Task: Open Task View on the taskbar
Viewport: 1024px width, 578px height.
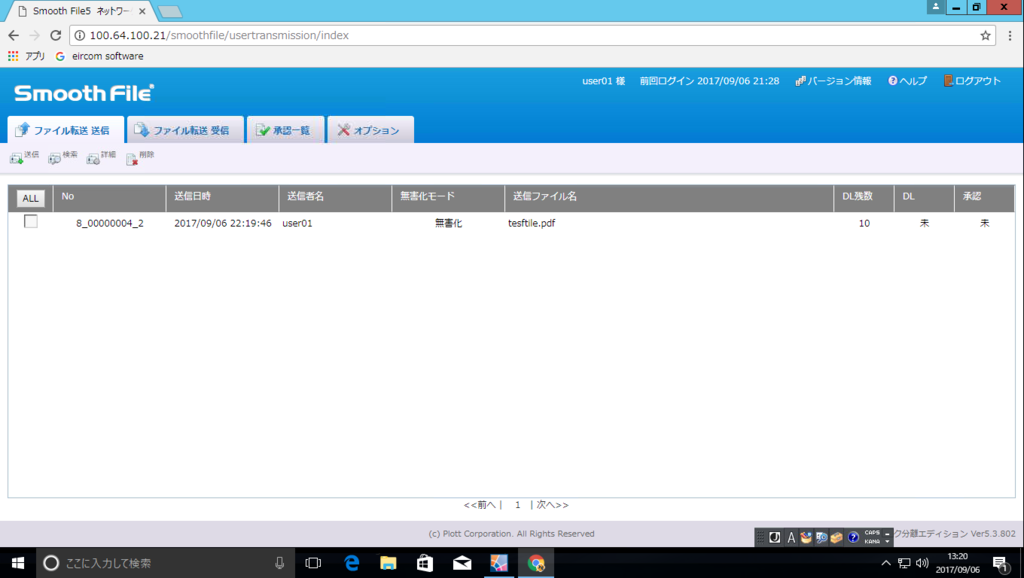Action: (313, 562)
